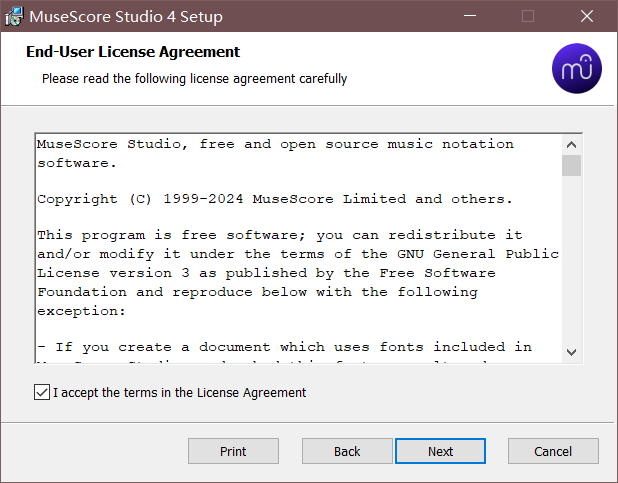Close the setup window with the X

(x=587, y=16)
